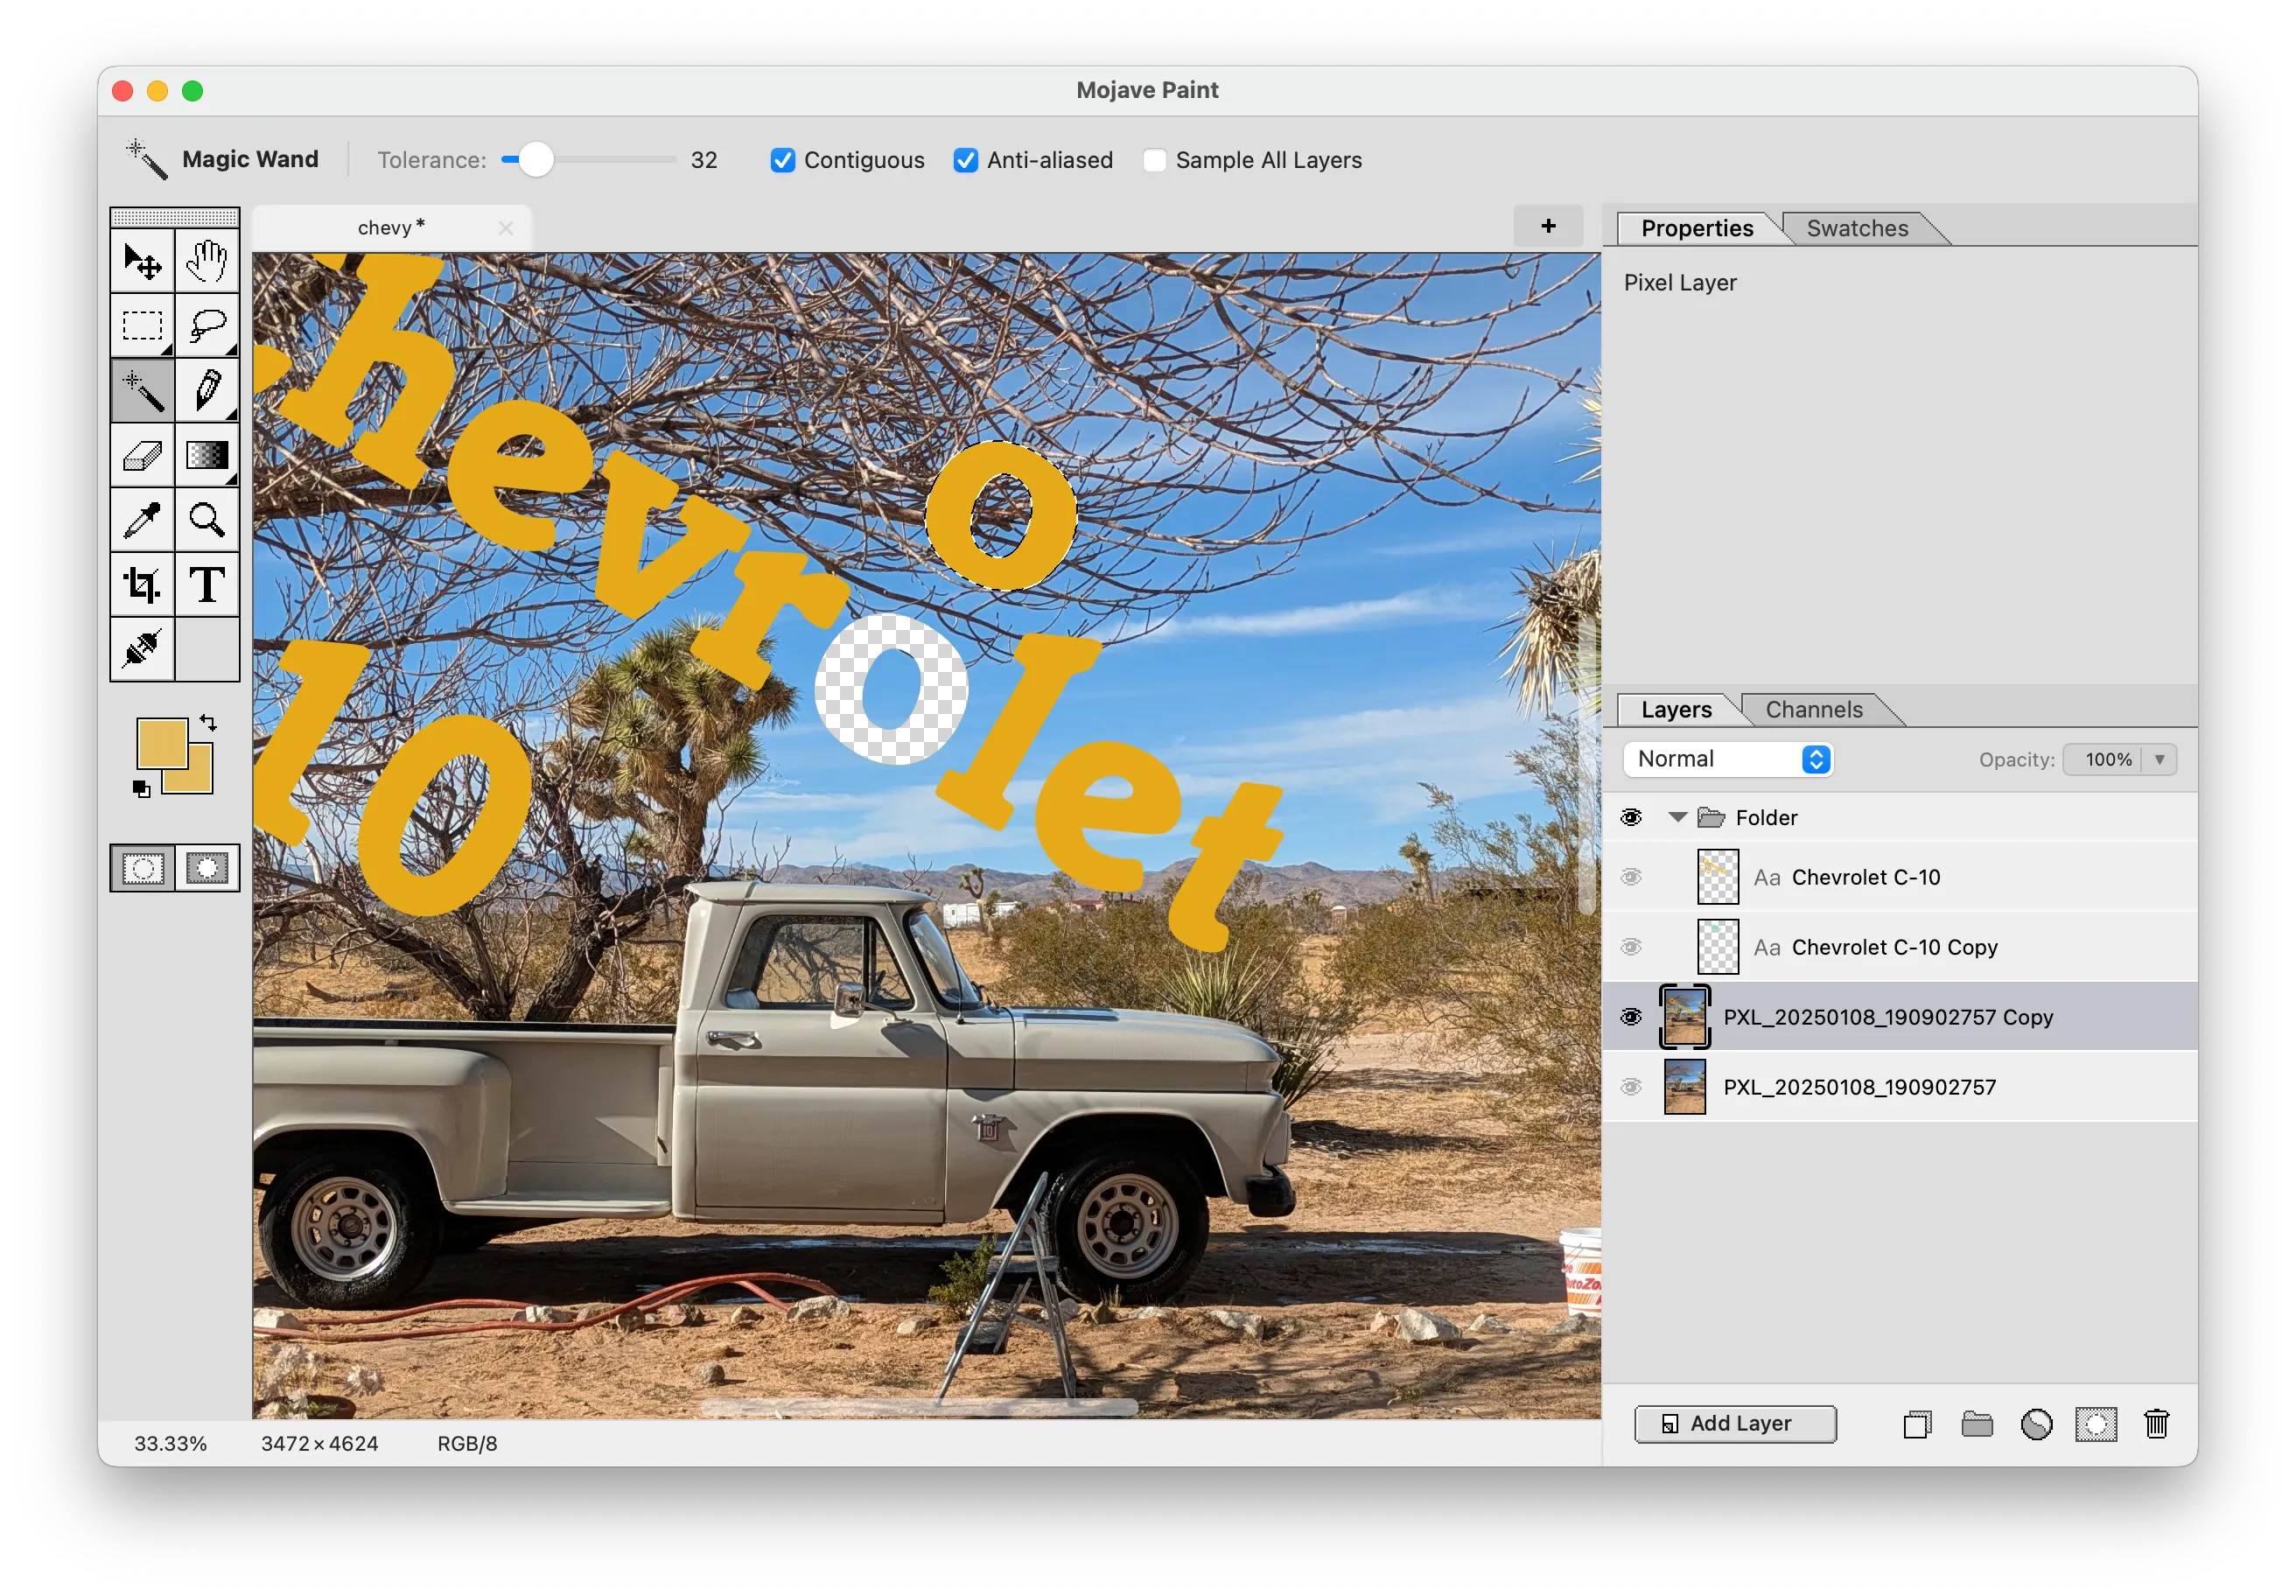Click the Add Layer button
The width and height of the screenshot is (2296, 1596).
click(x=1735, y=1424)
